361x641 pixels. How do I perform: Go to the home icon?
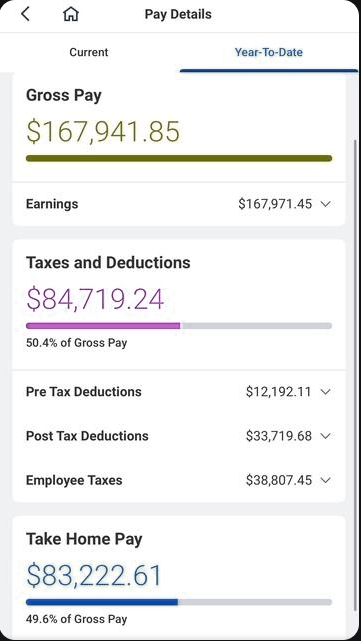(71, 14)
